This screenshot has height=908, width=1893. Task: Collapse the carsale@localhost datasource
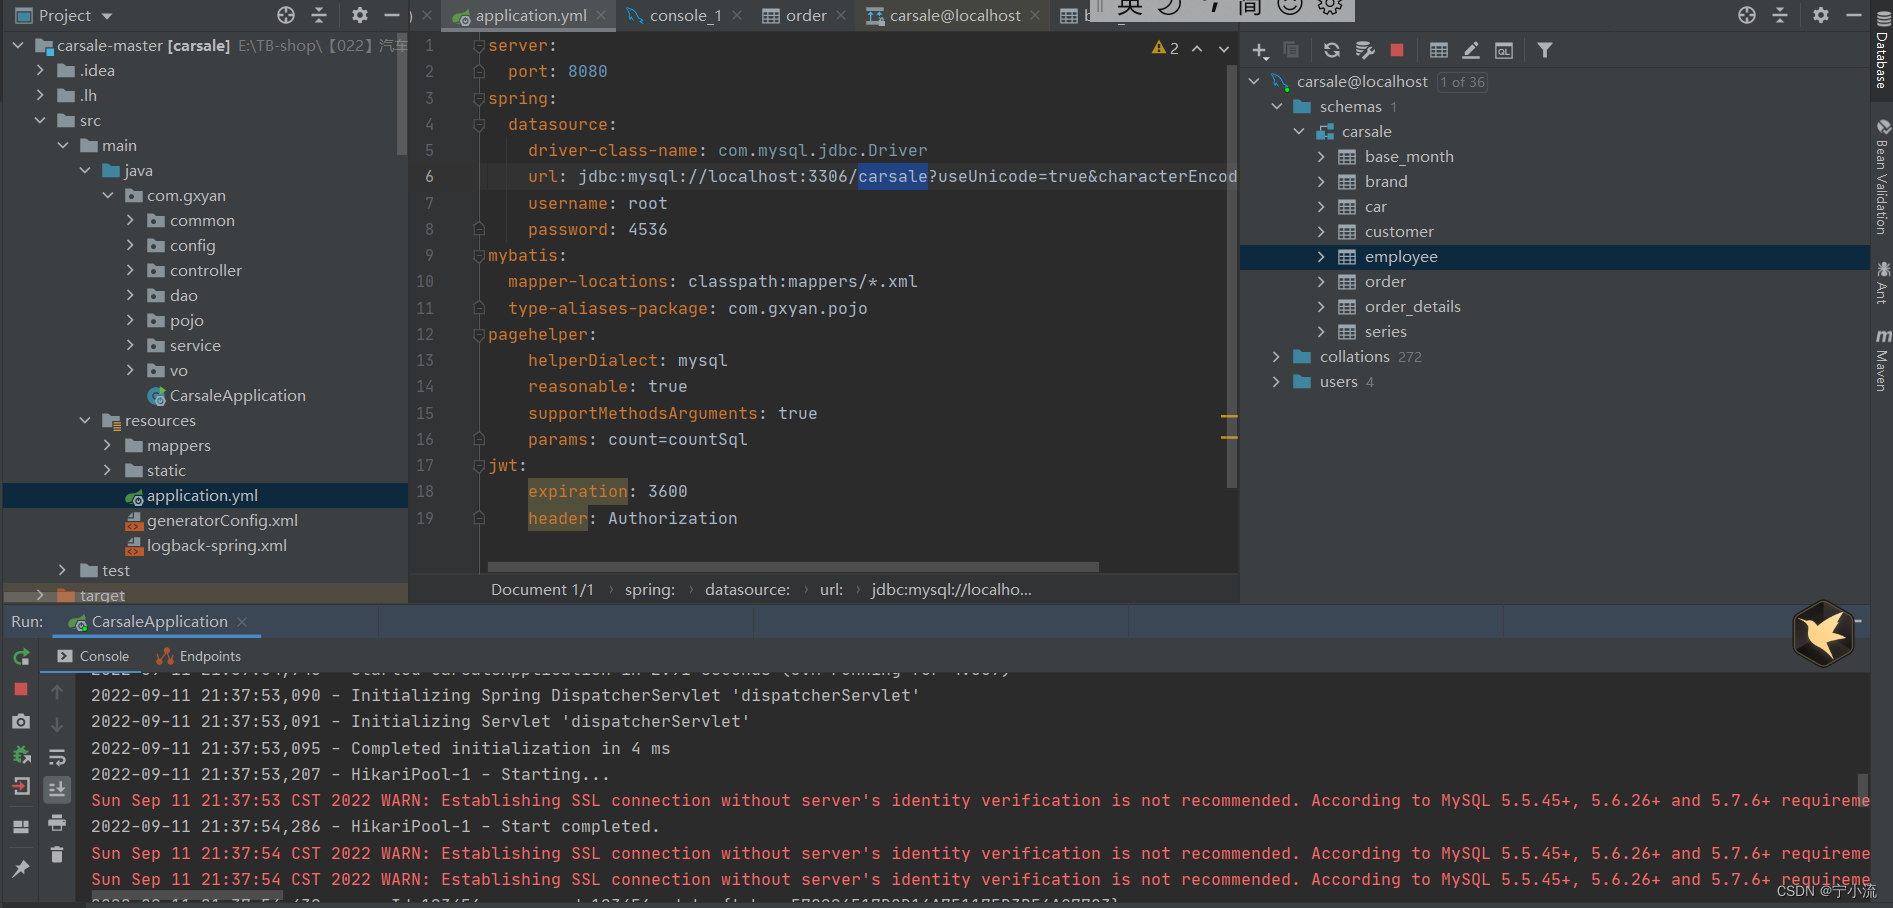point(1254,81)
